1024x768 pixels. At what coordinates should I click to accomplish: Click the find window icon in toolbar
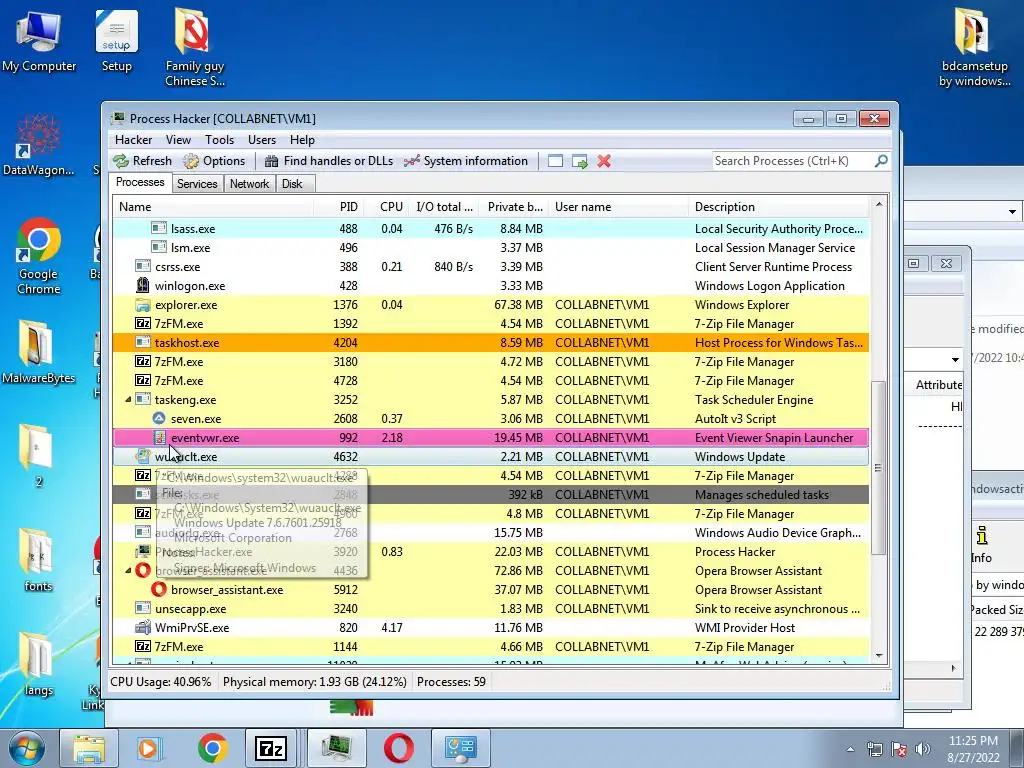(x=555, y=161)
